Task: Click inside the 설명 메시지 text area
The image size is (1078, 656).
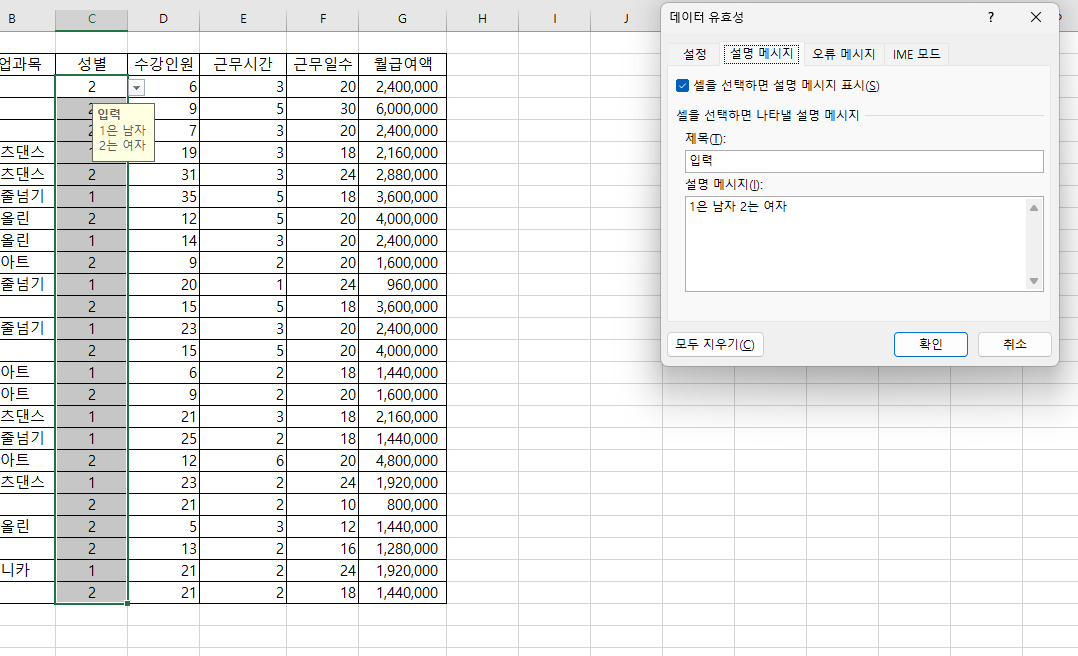Action: tap(854, 243)
